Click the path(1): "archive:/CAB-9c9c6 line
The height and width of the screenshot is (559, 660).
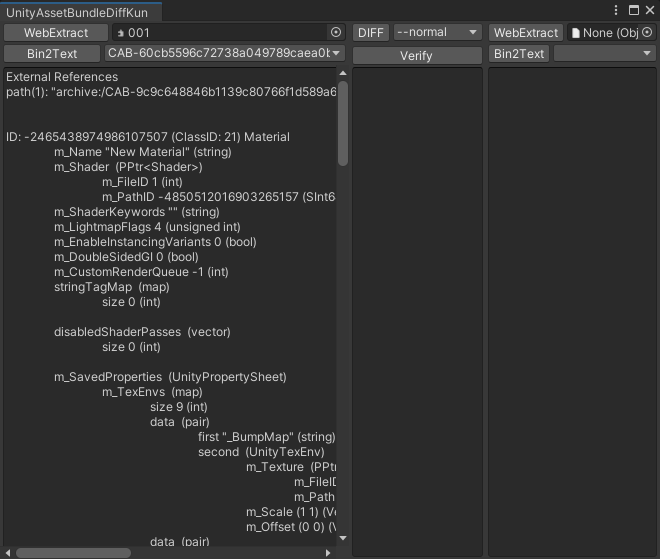pos(171,92)
